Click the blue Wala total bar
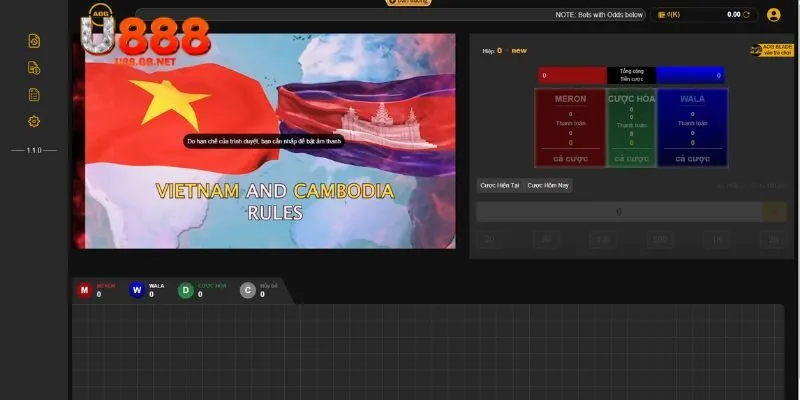Image resolution: width=800 pixels, height=400 pixels. [x=690, y=76]
